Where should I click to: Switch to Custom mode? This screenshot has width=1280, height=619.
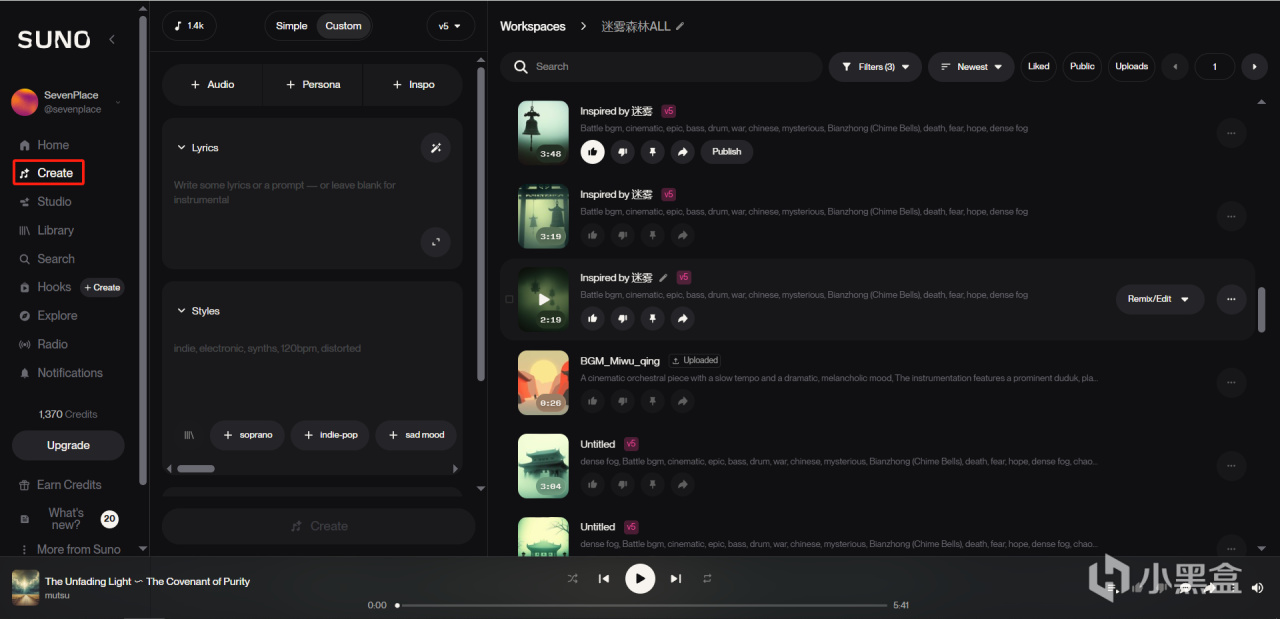coord(343,26)
